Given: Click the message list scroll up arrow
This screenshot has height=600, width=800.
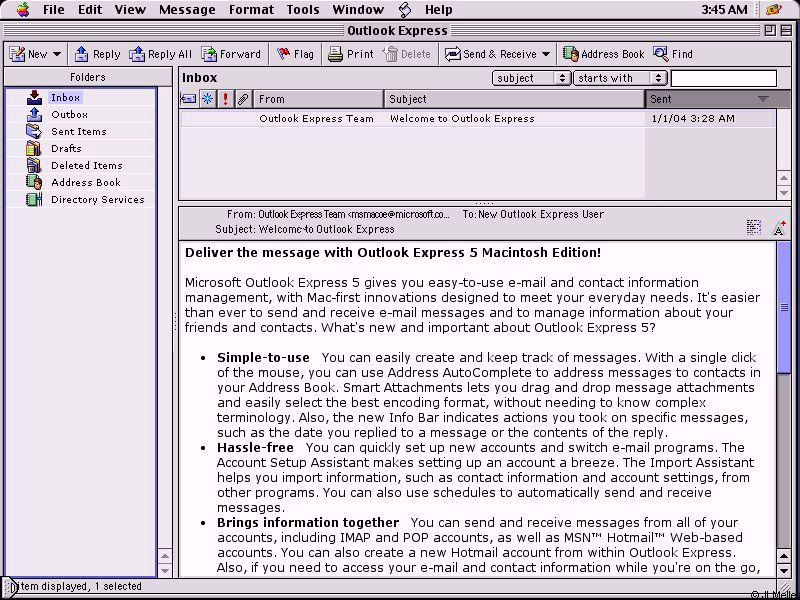Looking at the screenshot, I should (x=784, y=179).
